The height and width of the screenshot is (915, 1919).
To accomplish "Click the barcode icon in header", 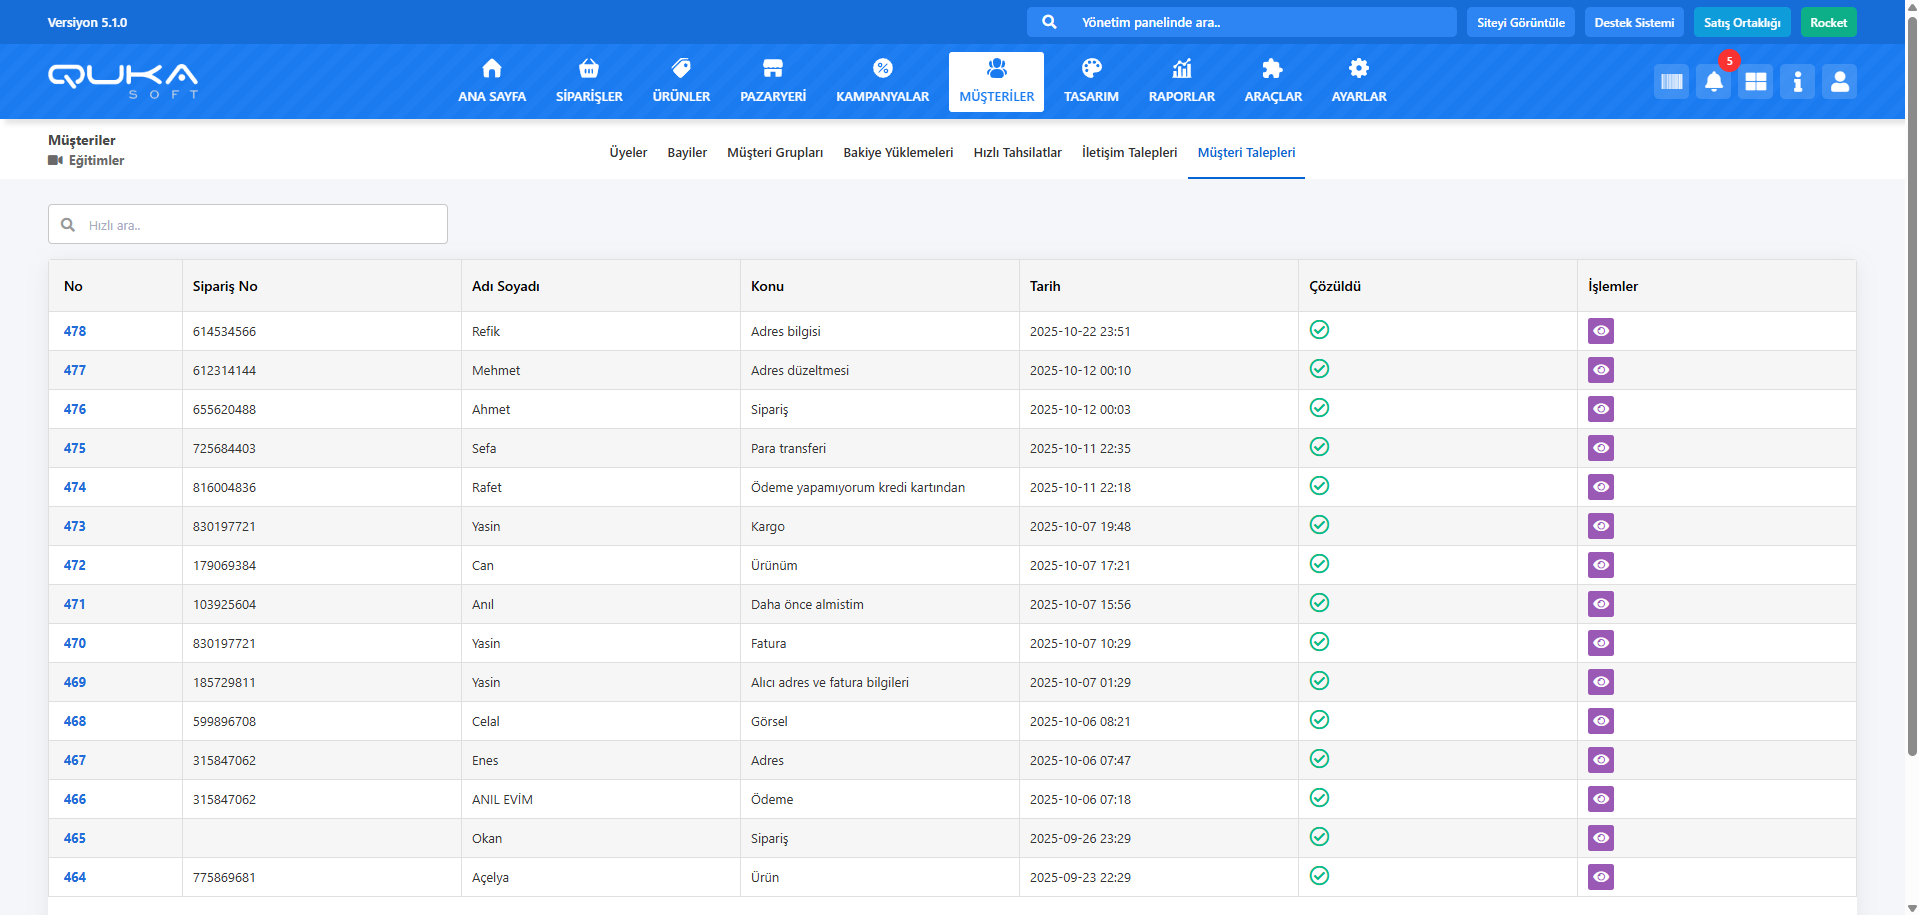I will point(1671,82).
